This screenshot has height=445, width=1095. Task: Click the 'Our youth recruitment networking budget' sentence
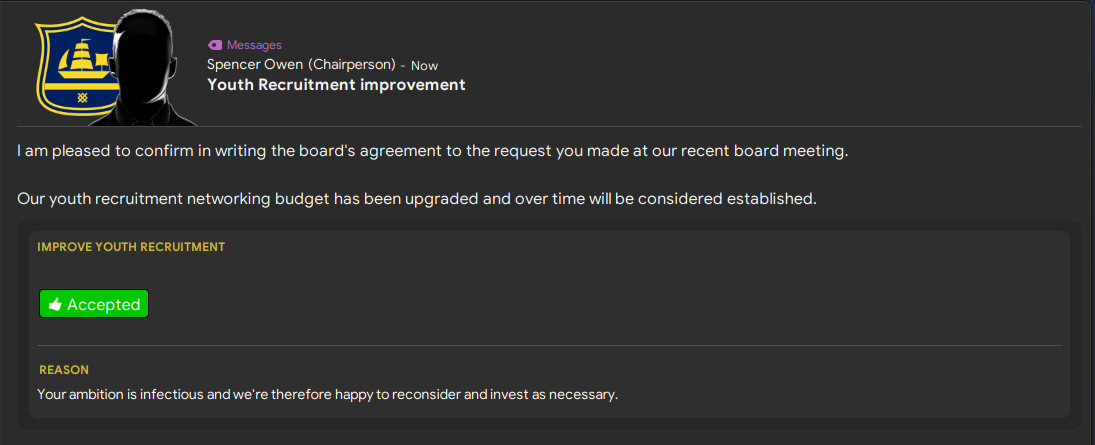(x=417, y=199)
